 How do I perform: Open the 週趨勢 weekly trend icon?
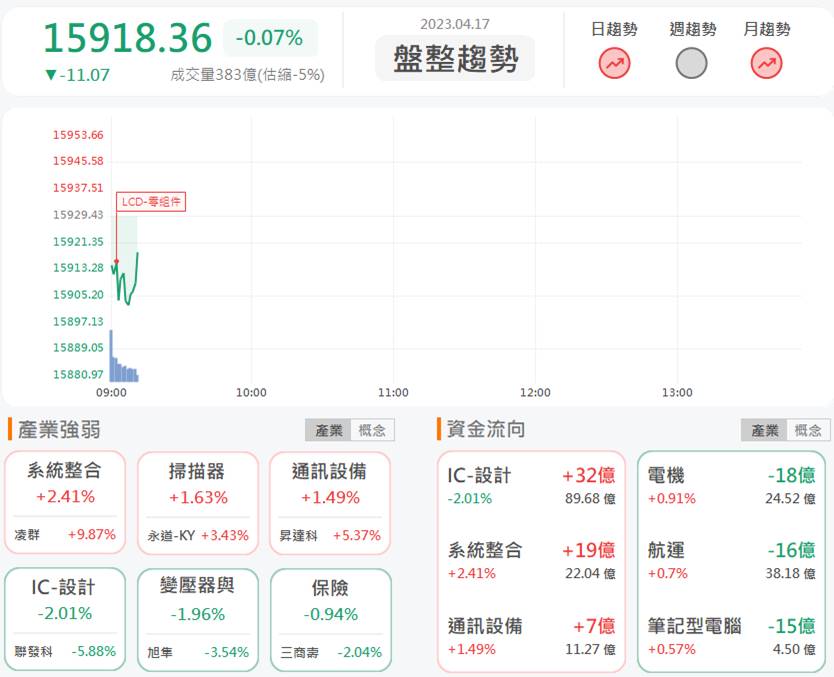(691, 63)
